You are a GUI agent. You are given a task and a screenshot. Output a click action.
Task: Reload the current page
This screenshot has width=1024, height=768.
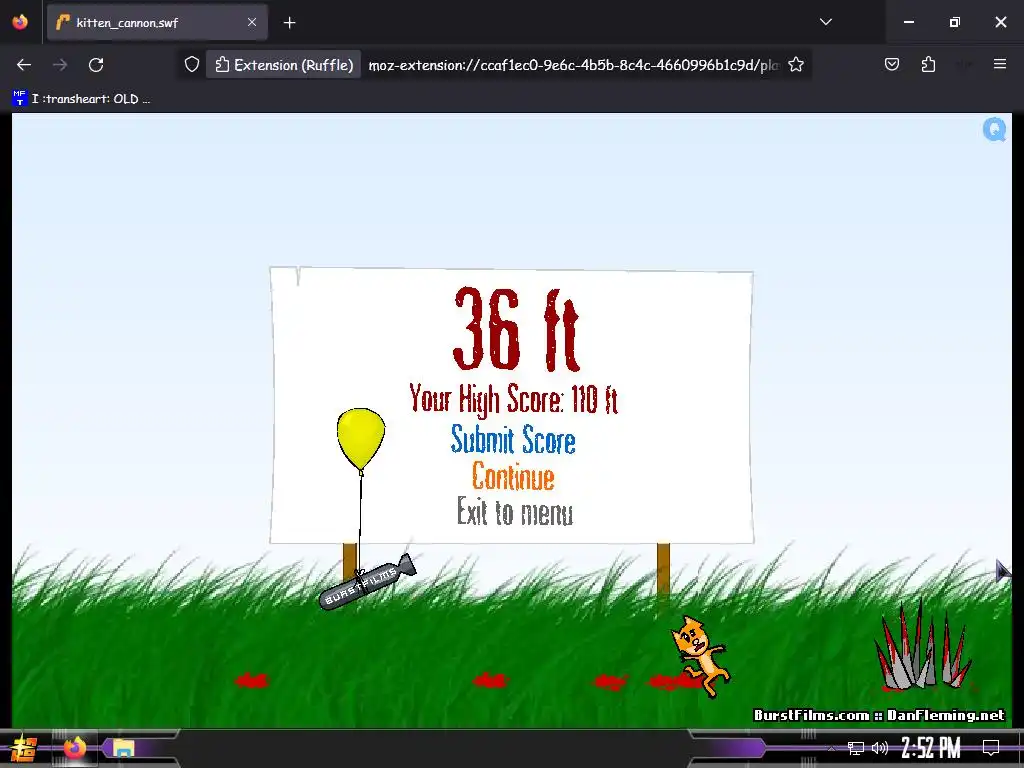pos(96,65)
